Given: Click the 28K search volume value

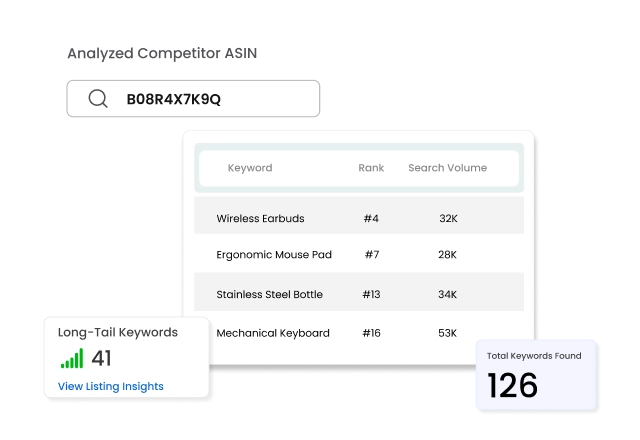Looking at the screenshot, I should tap(447, 255).
